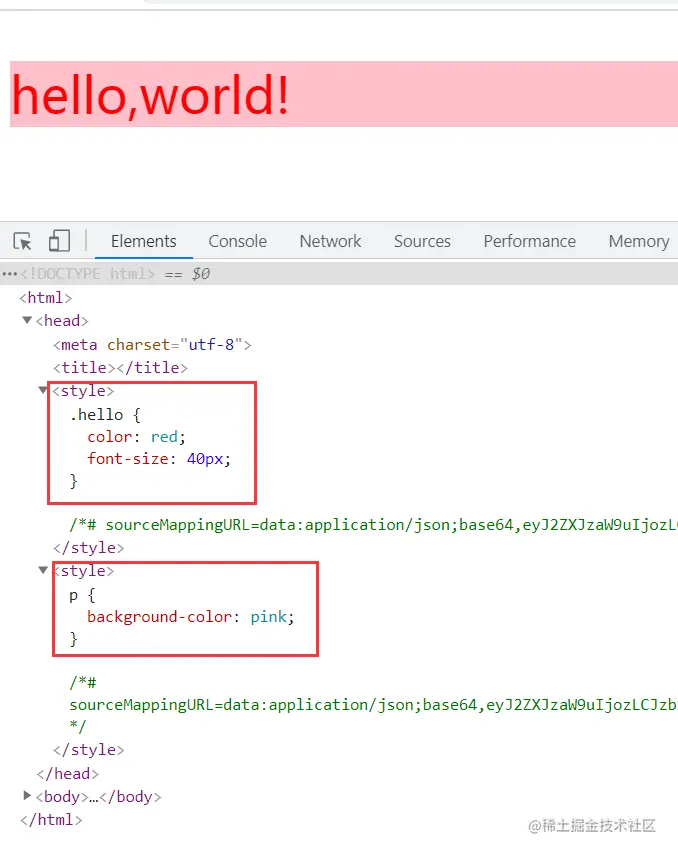Collapse the second style element with p rule
The width and height of the screenshot is (678, 856).
tap(43, 570)
